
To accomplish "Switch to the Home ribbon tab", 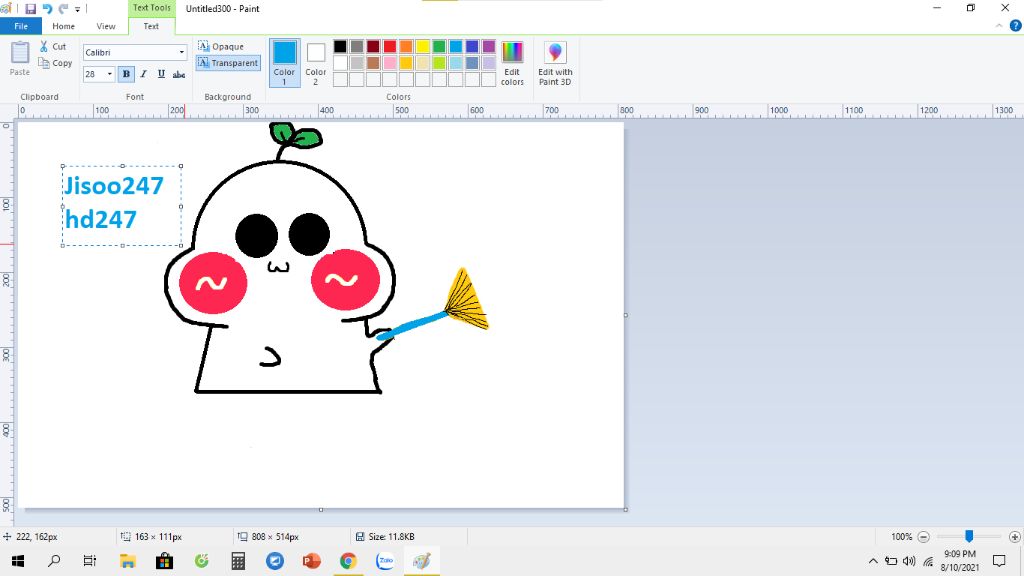I will (x=63, y=26).
